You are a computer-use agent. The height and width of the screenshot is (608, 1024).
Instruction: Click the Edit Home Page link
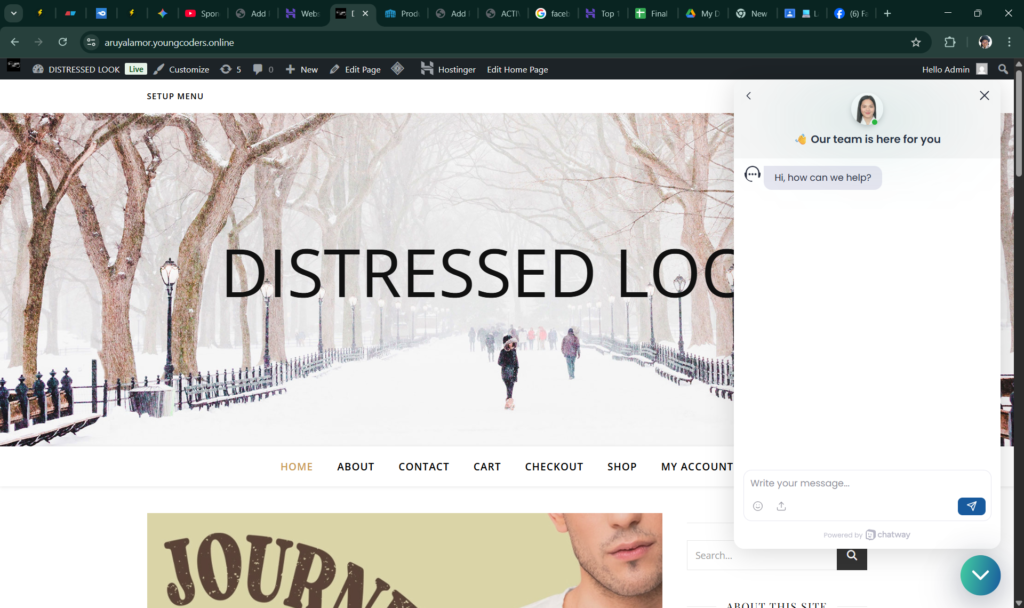pyautogui.click(x=517, y=70)
